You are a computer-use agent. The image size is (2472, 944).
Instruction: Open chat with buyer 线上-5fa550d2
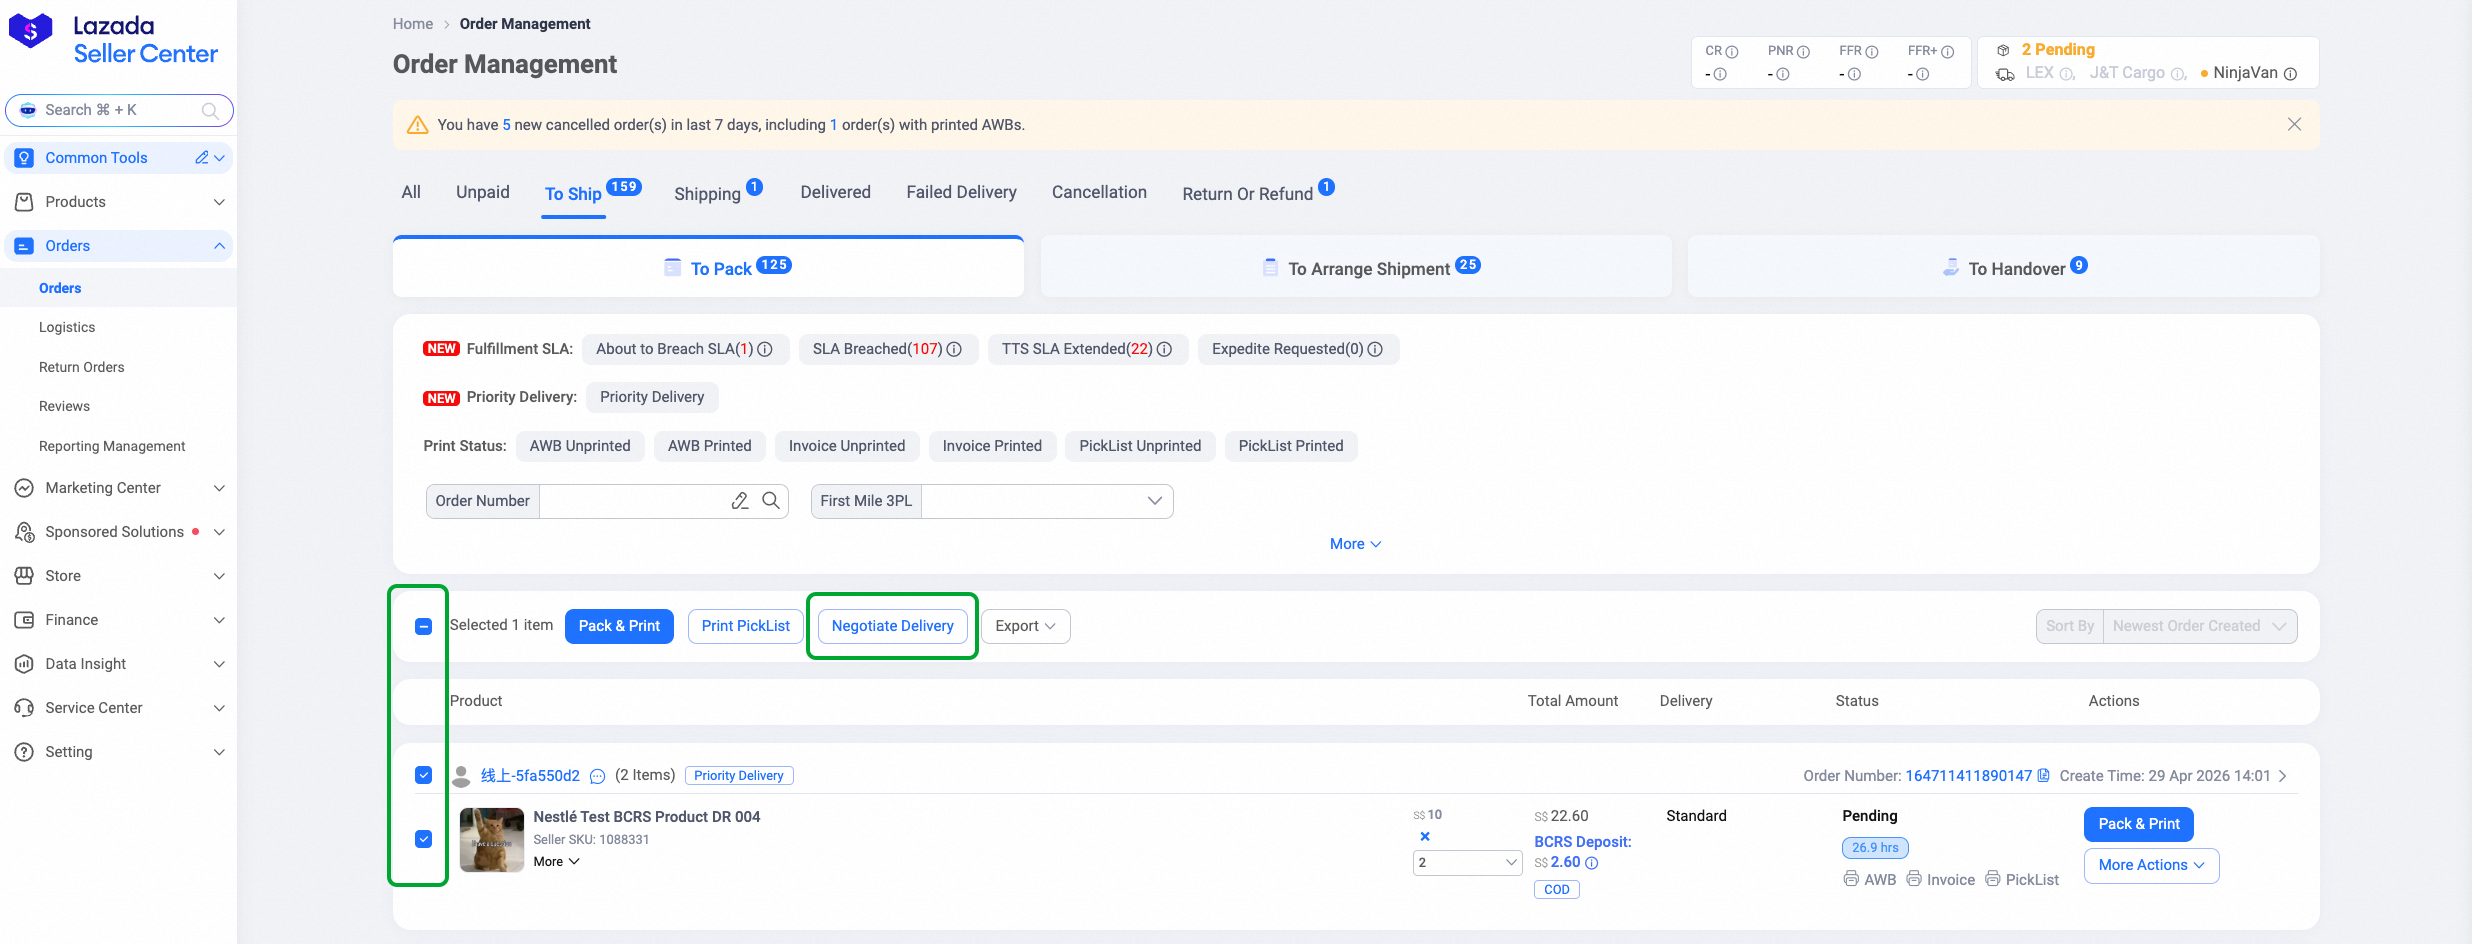click(598, 776)
